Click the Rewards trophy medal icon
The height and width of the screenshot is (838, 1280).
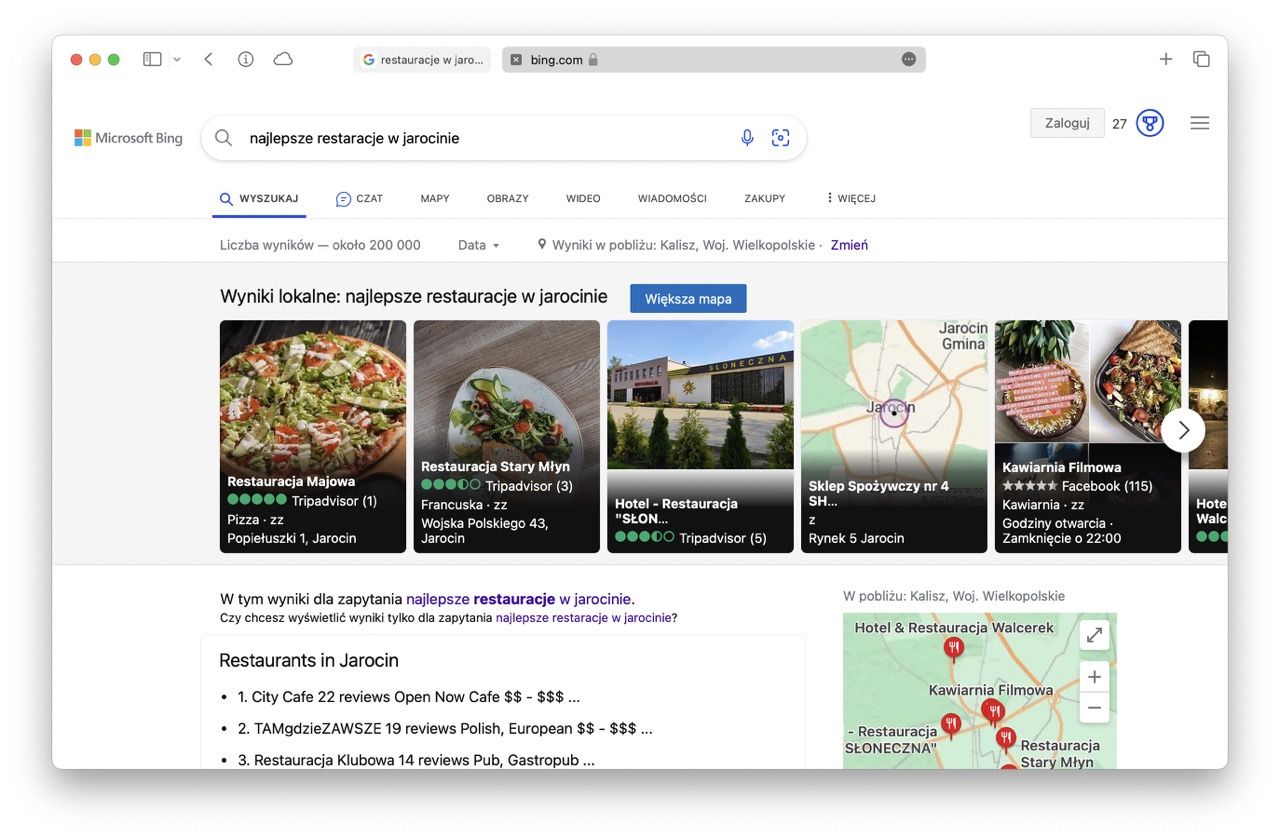point(1150,123)
